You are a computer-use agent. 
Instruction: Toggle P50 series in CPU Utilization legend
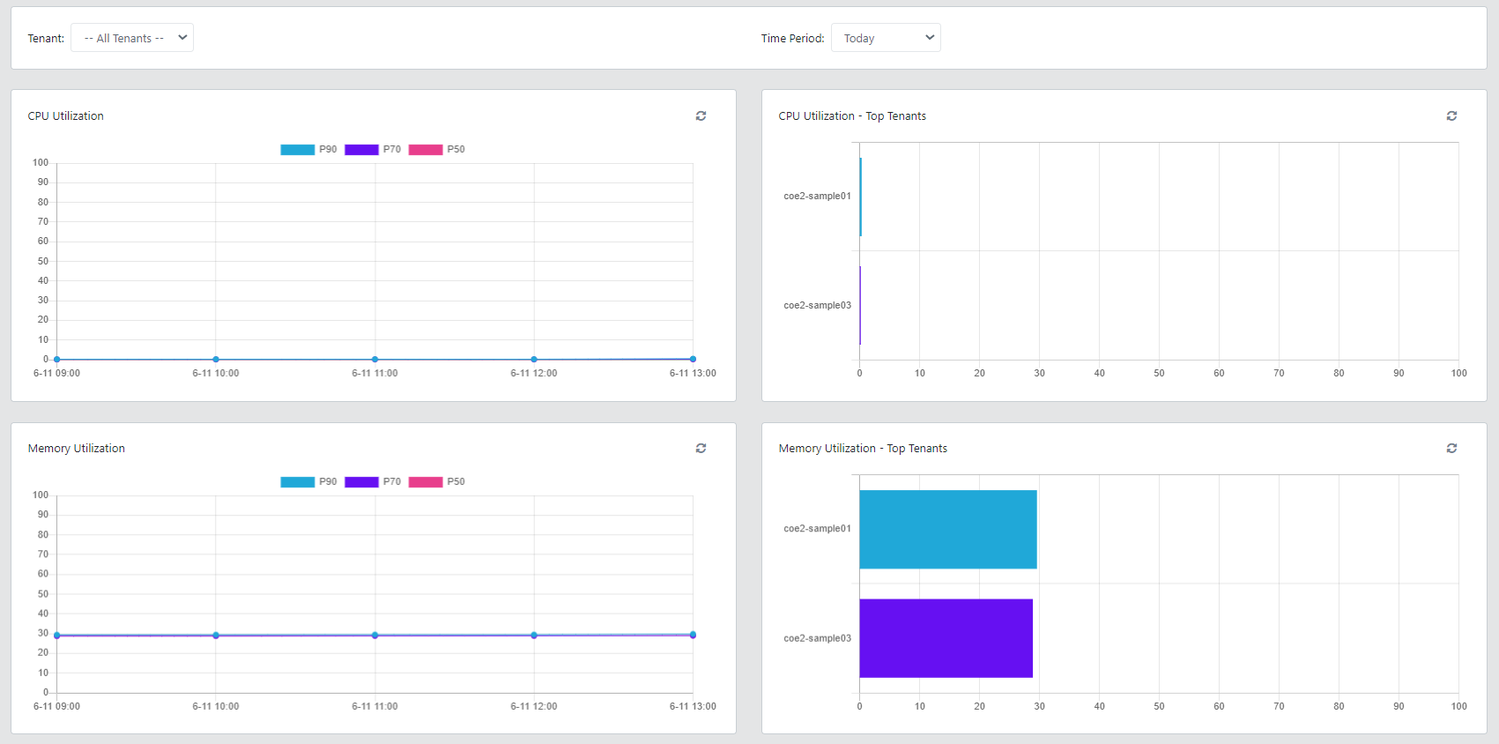point(437,150)
